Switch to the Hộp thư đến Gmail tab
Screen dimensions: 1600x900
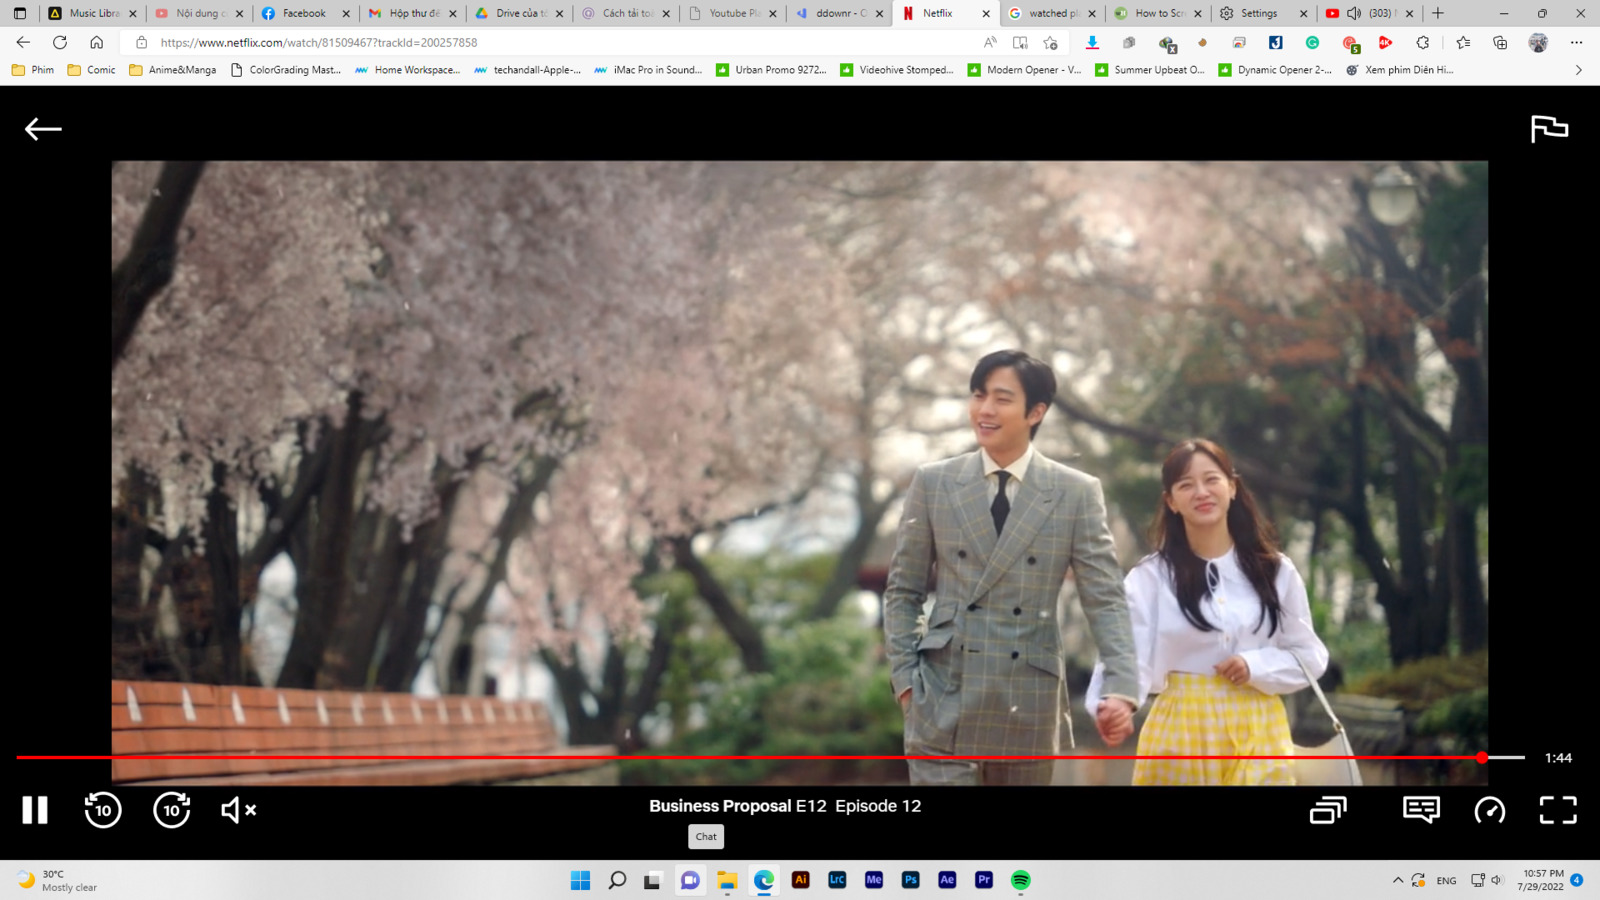click(412, 13)
